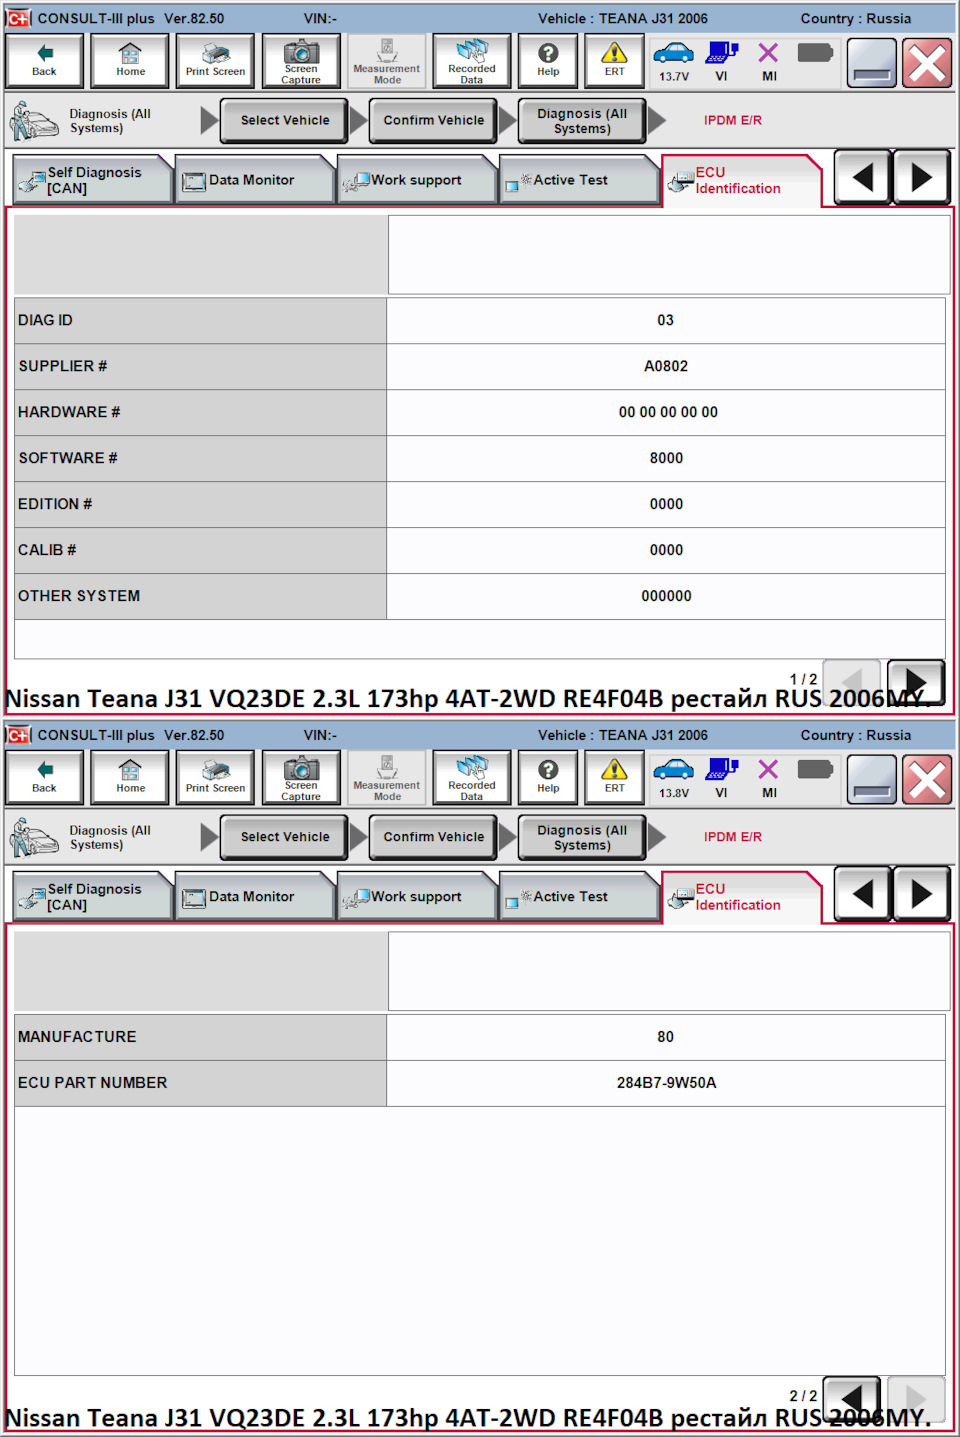Click Back icon in lower 13.8V window

(x=44, y=777)
